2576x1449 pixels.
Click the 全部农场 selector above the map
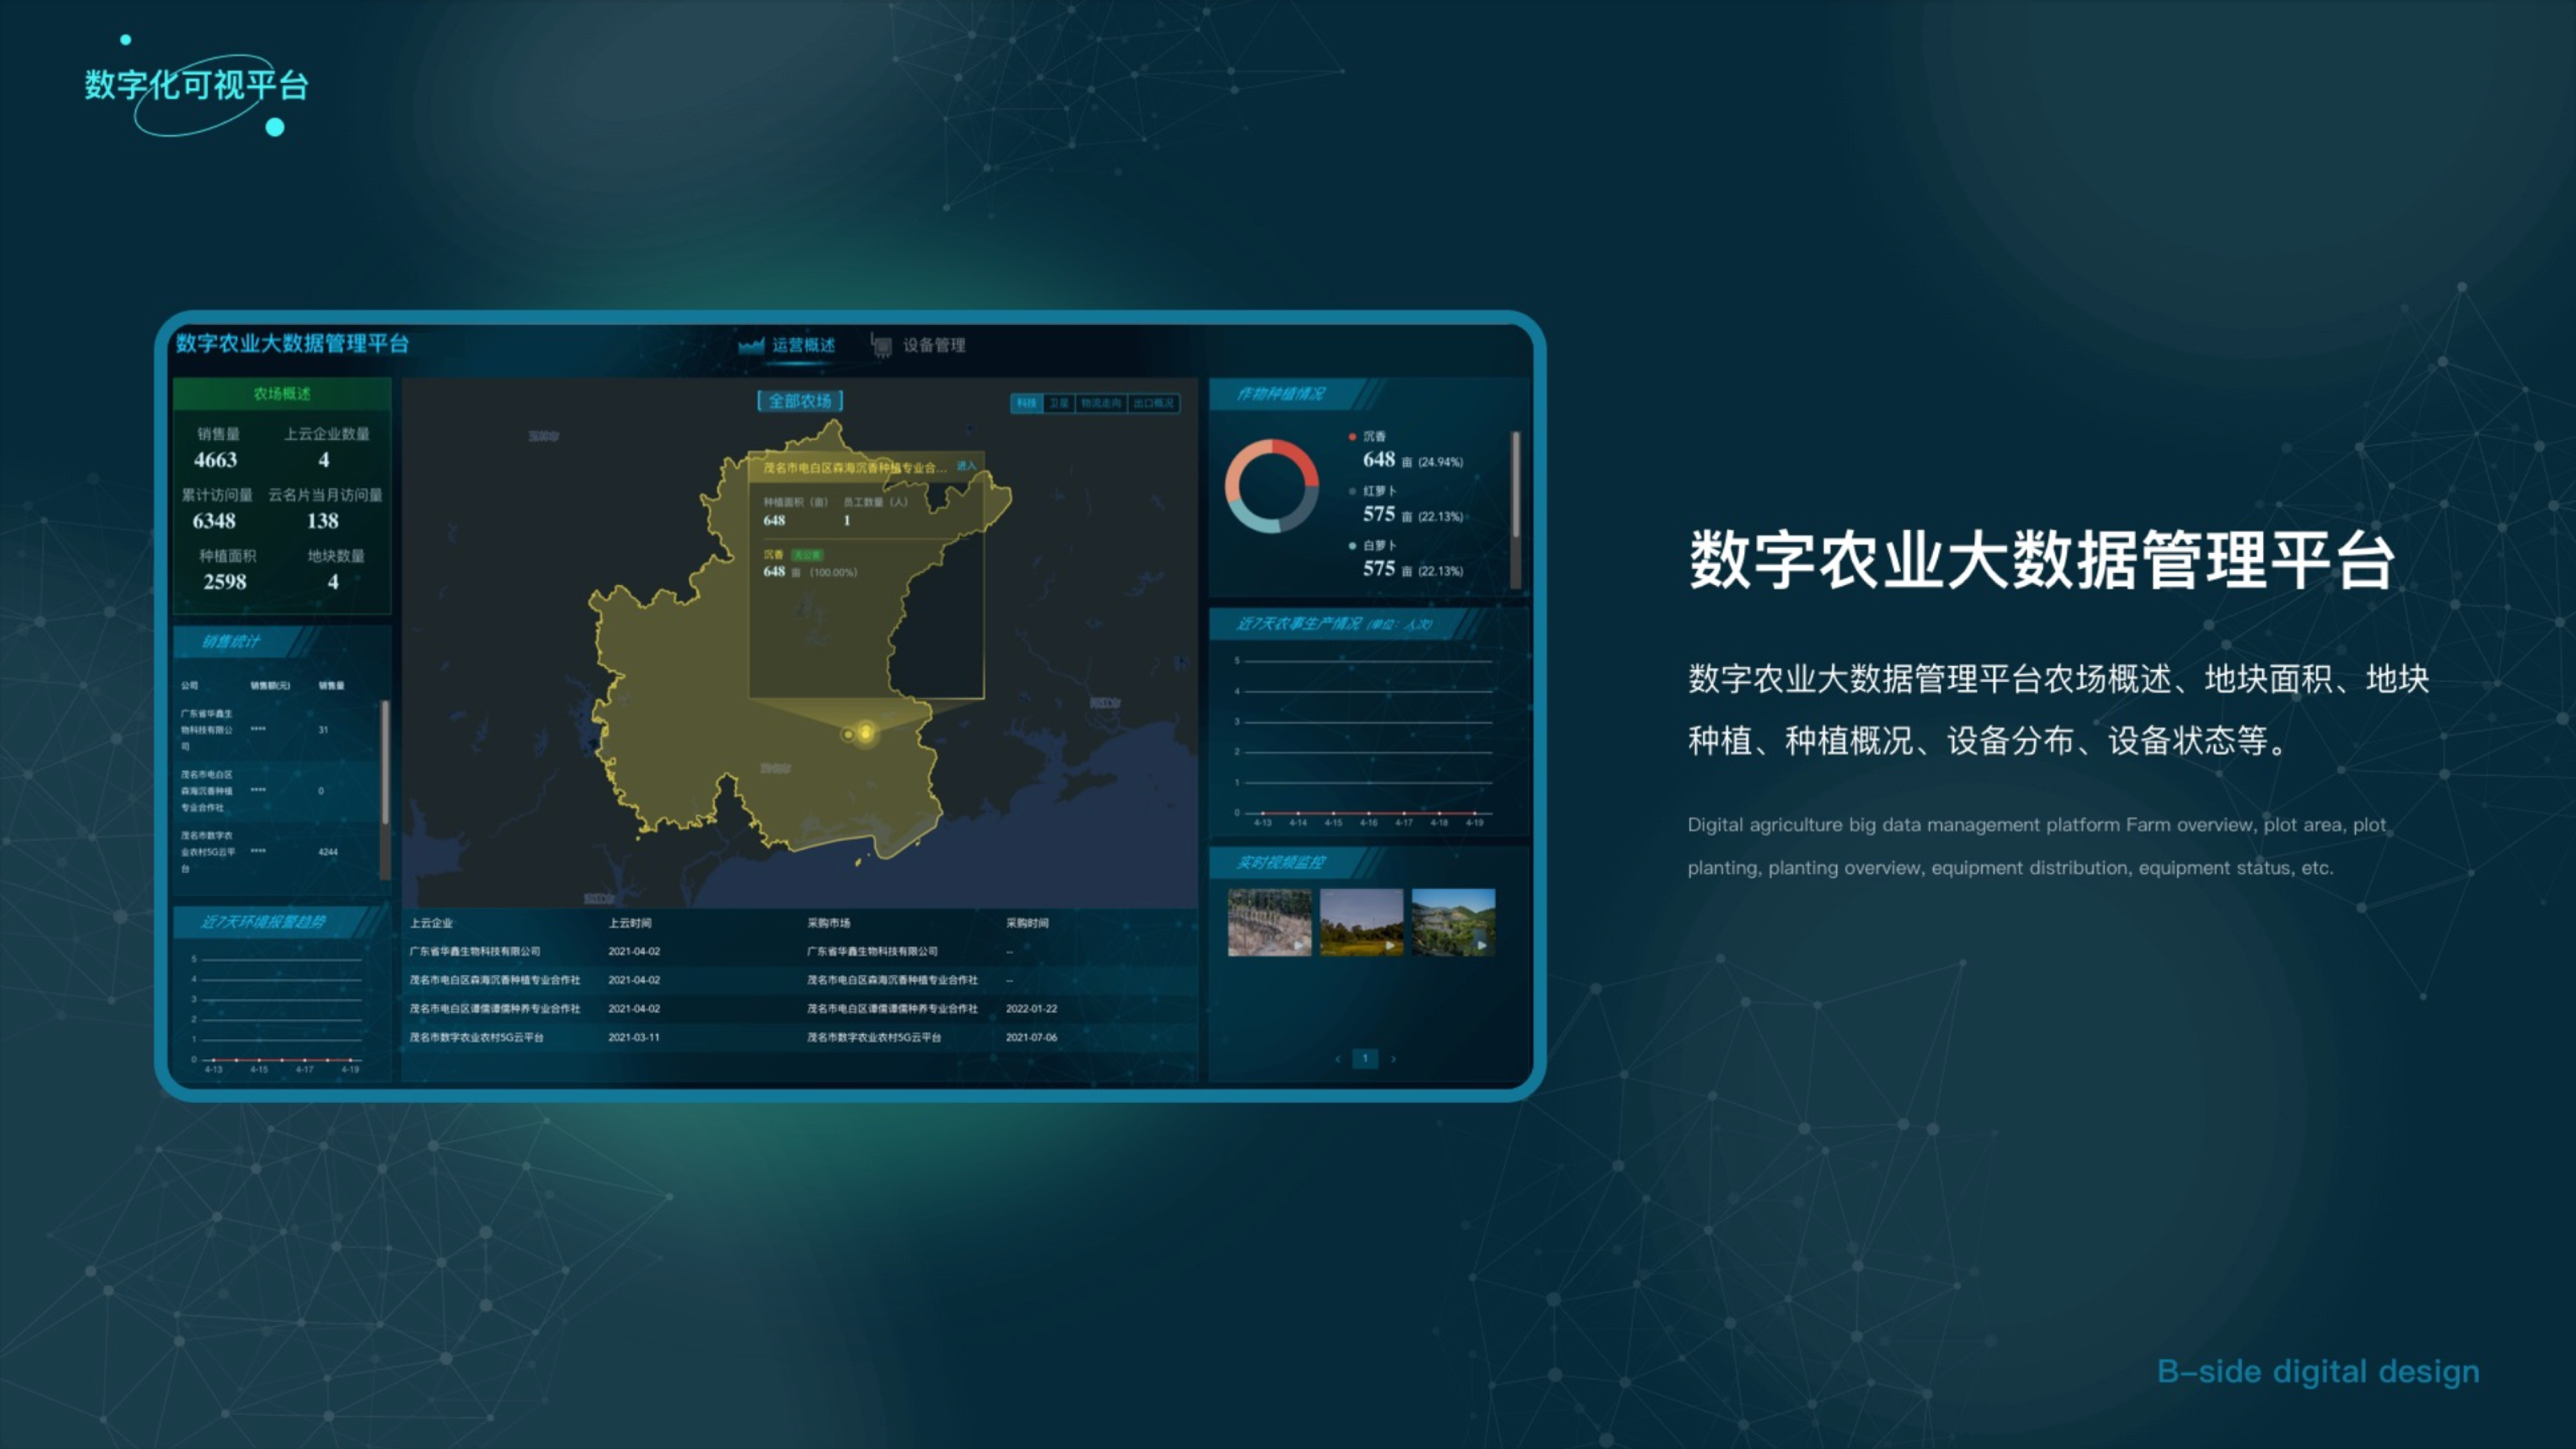coord(800,401)
